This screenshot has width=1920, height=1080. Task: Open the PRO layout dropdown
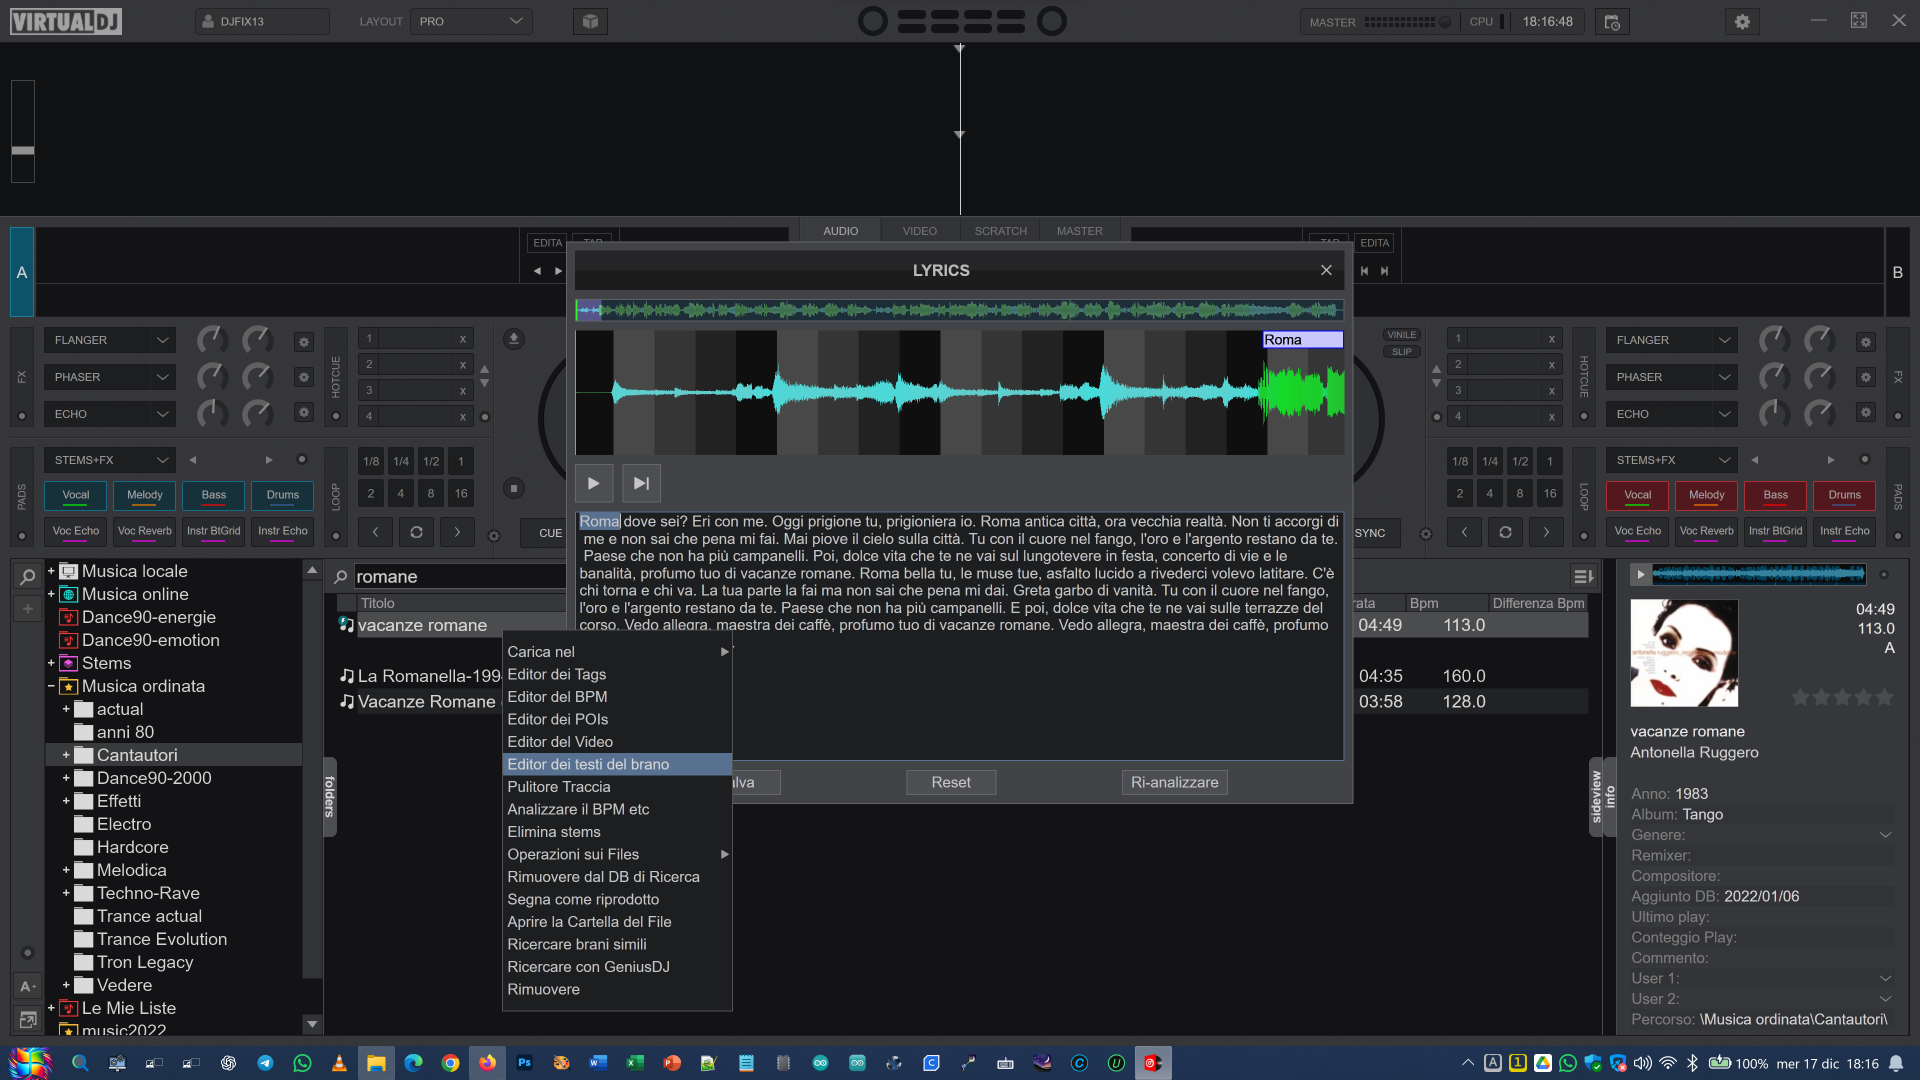[x=471, y=22]
